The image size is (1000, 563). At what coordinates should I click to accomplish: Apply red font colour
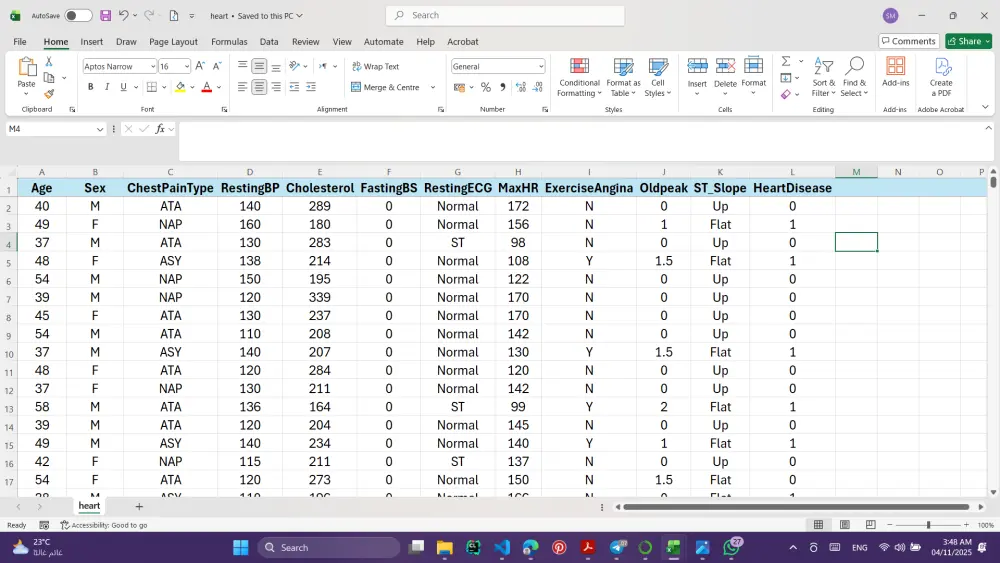pos(207,87)
